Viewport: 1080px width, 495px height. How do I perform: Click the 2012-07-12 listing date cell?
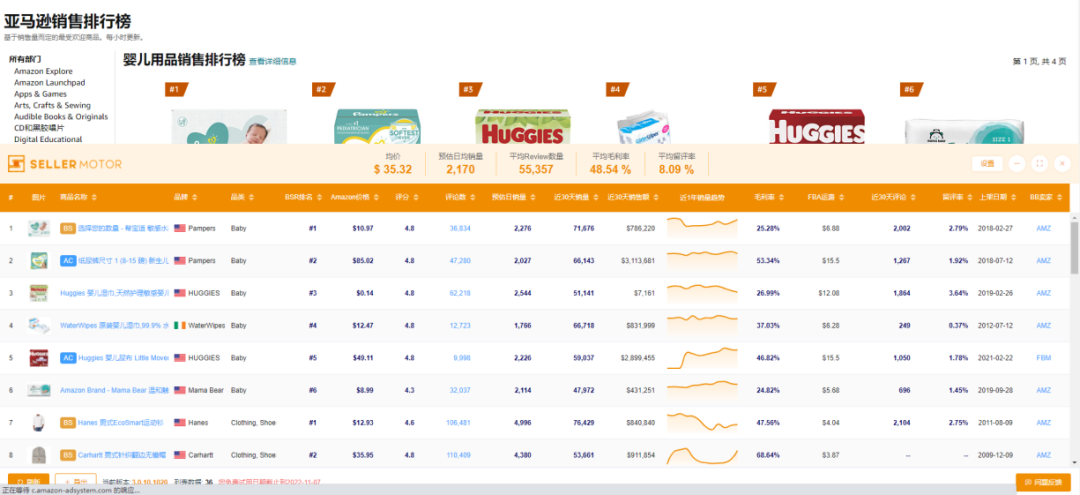click(996, 325)
